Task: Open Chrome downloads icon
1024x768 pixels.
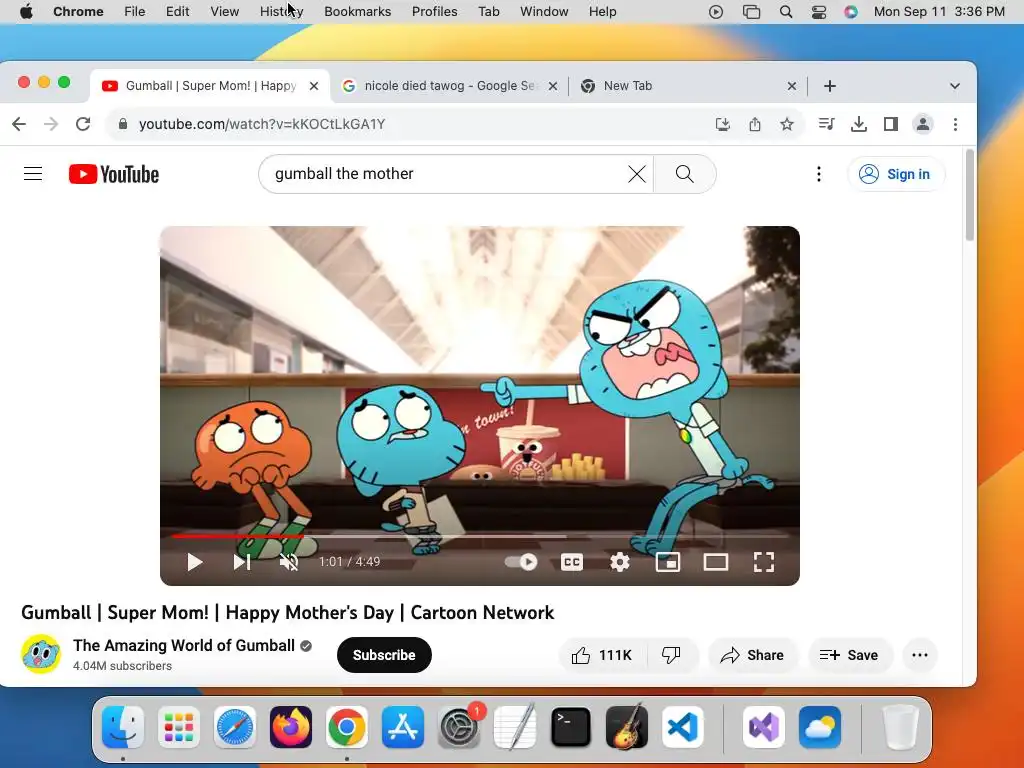Action: tap(859, 124)
